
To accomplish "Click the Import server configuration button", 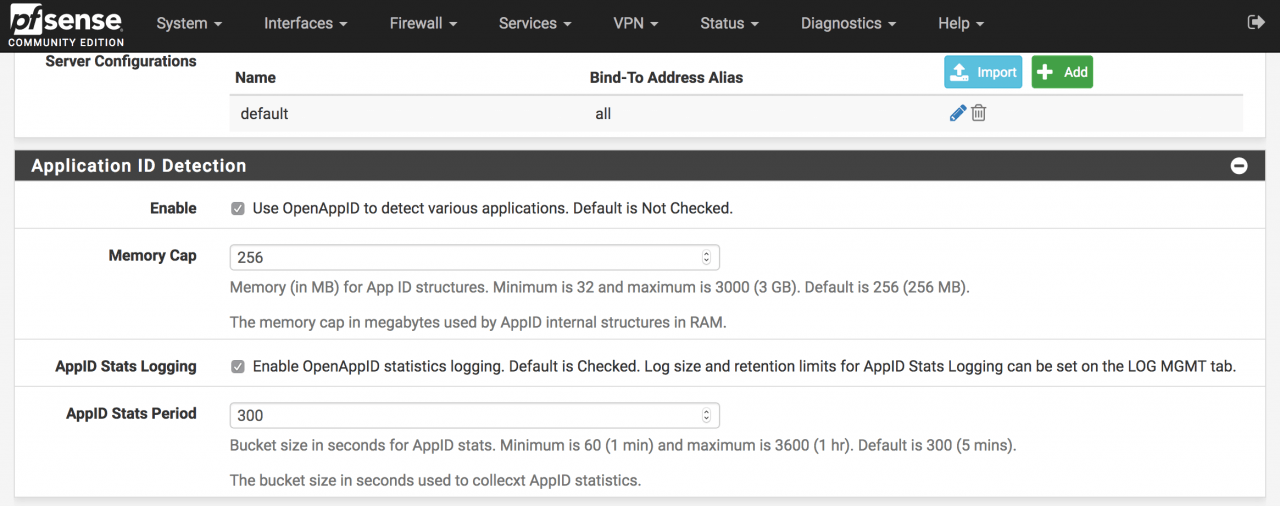I will [983, 72].
